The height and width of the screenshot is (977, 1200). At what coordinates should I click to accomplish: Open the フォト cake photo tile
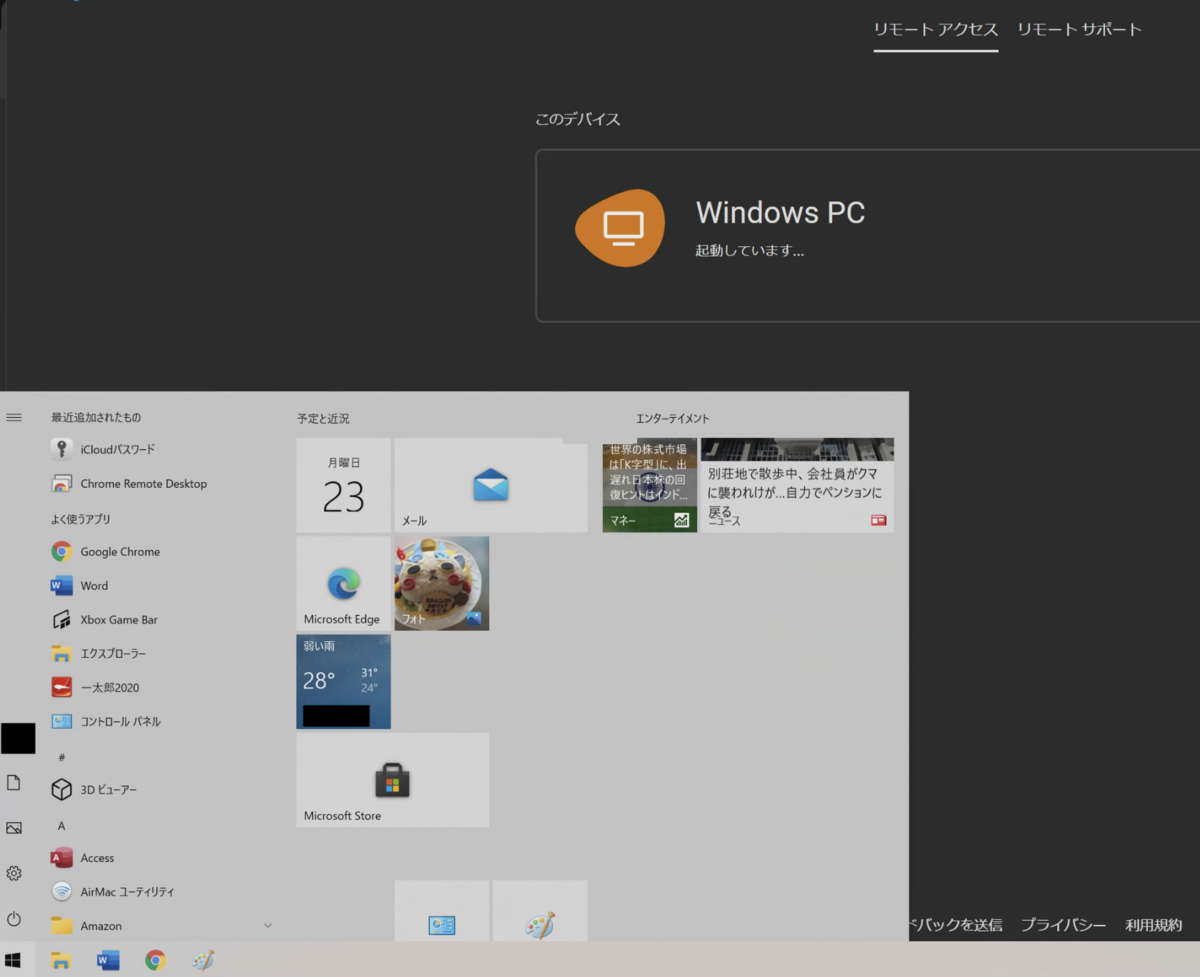(442, 583)
